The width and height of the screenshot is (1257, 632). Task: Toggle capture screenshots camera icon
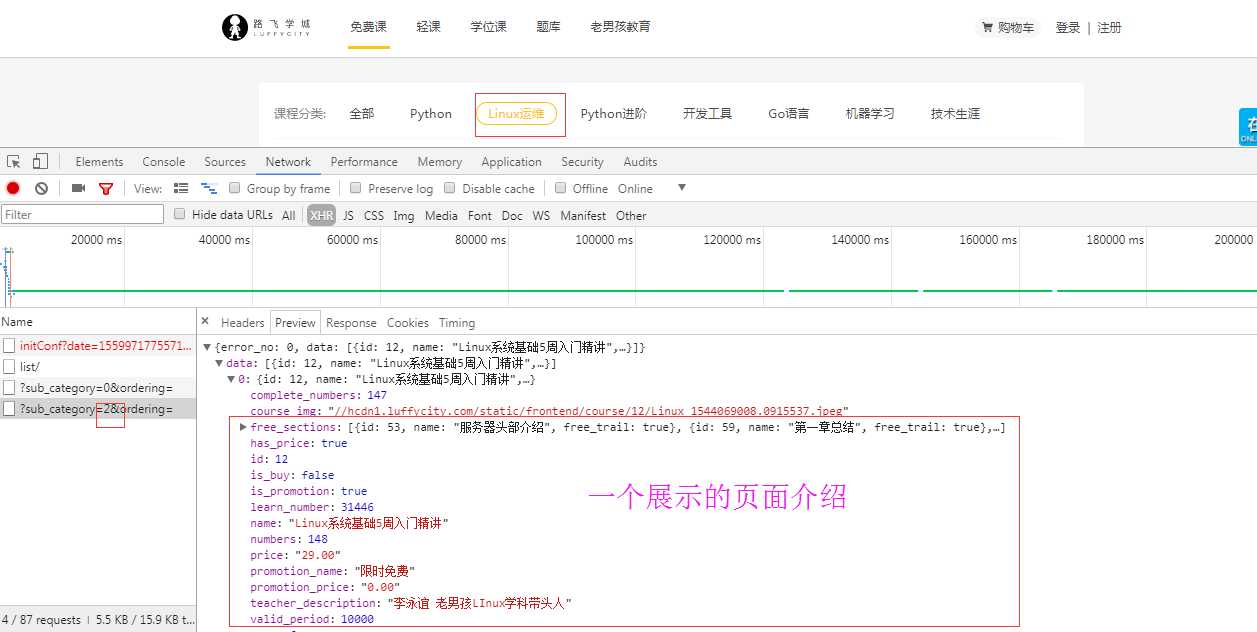(78, 188)
